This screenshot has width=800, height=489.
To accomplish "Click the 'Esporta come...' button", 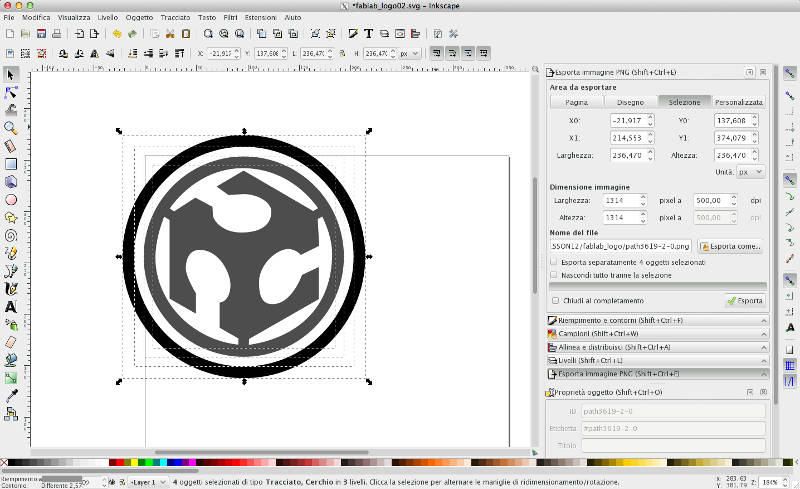I will pos(731,247).
